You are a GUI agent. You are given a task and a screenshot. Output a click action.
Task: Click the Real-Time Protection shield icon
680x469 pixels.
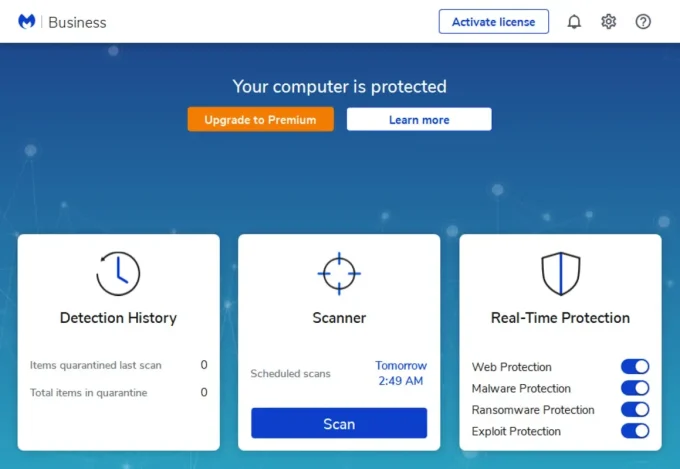tap(561, 273)
